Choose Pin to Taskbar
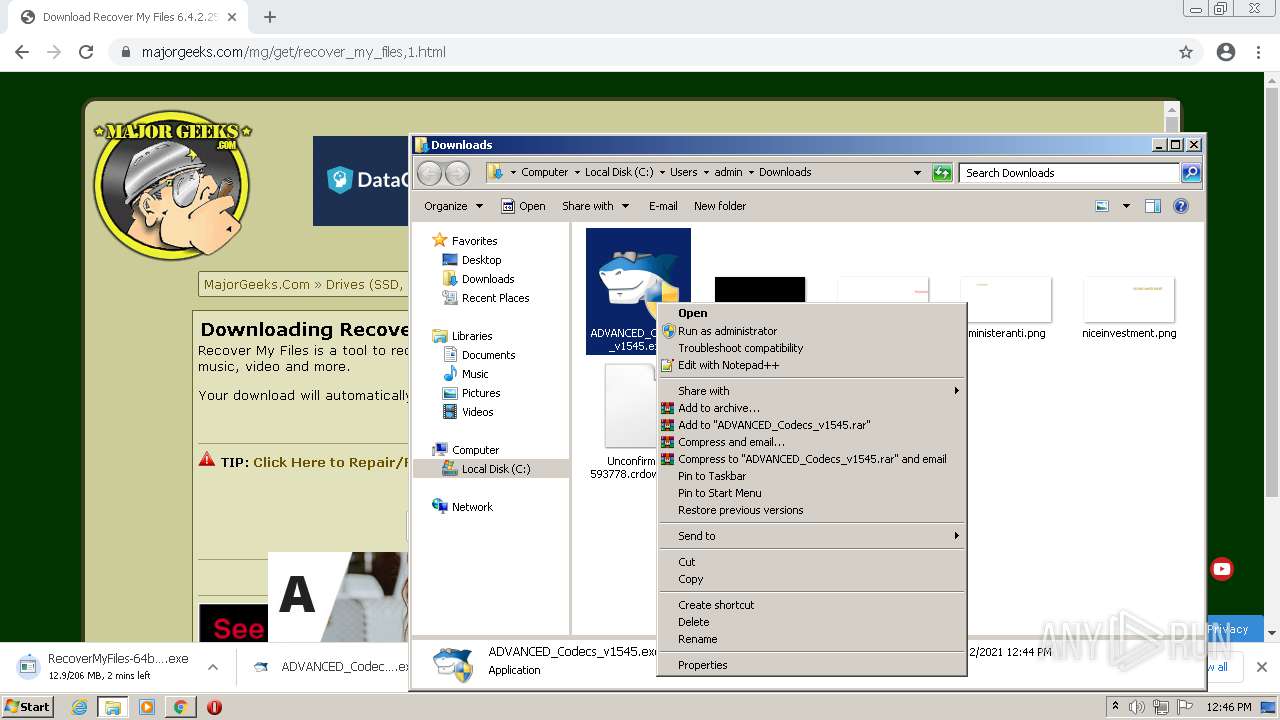The width and height of the screenshot is (1280, 720). [x=811, y=476]
